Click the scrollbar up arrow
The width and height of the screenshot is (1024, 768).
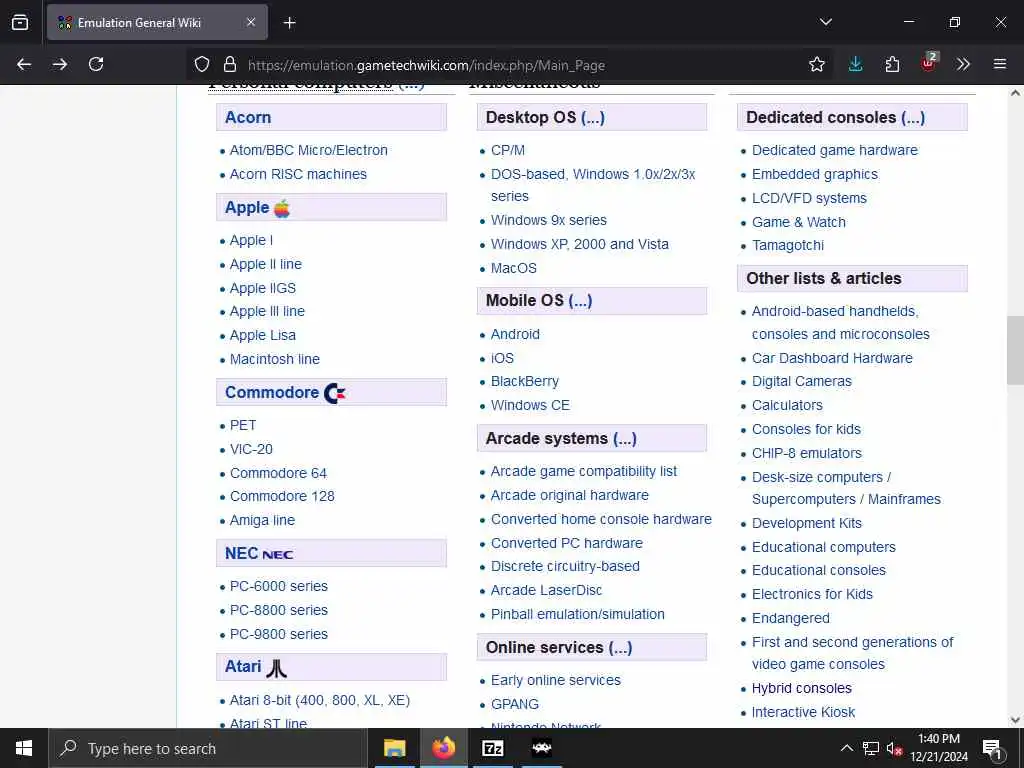[1015, 93]
